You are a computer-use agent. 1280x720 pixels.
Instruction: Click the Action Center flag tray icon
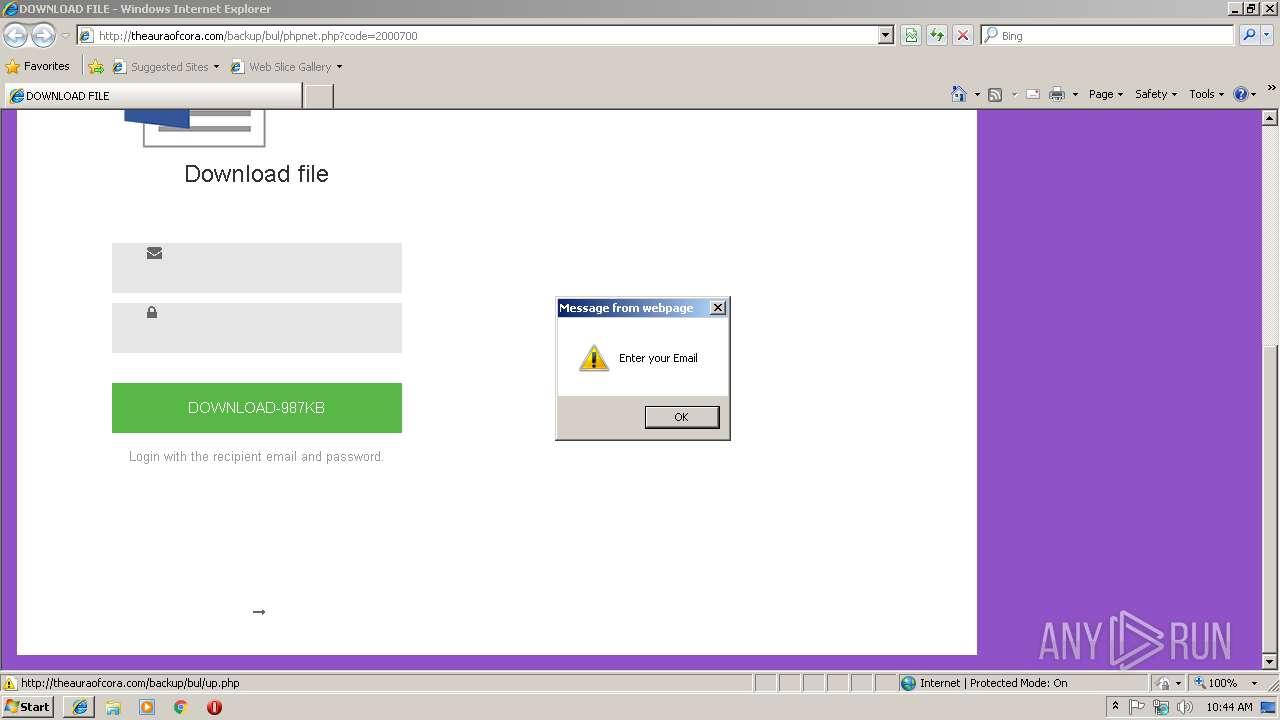[x=1137, y=707]
